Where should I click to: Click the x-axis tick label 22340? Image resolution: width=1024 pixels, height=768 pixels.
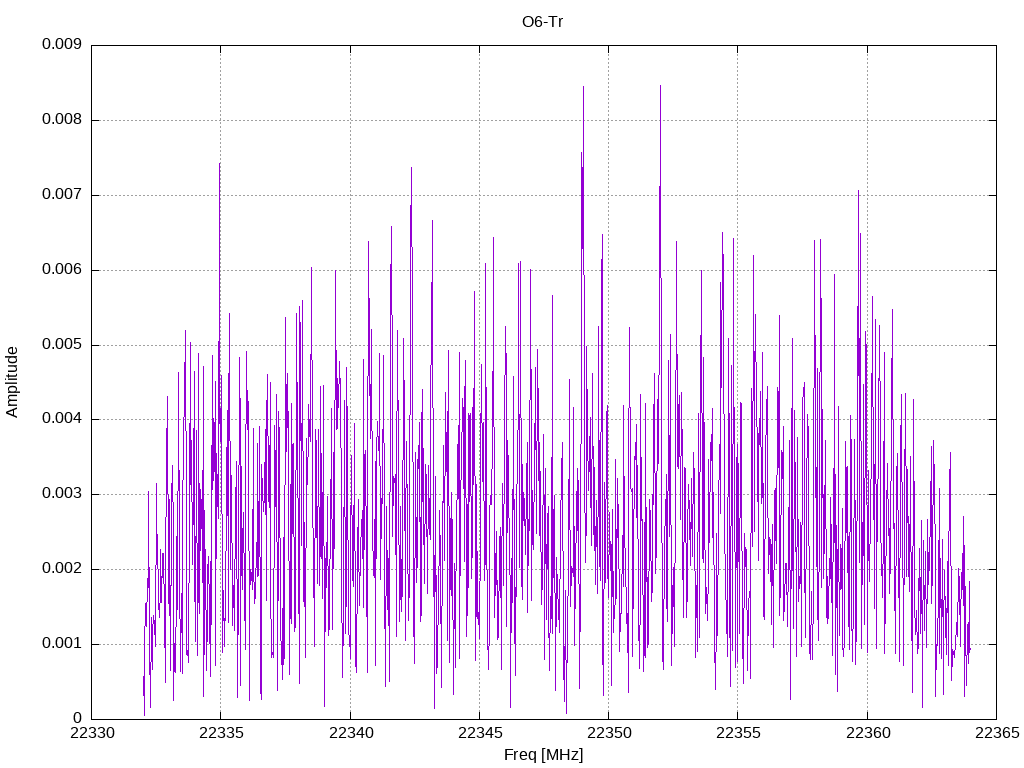pos(351,733)
